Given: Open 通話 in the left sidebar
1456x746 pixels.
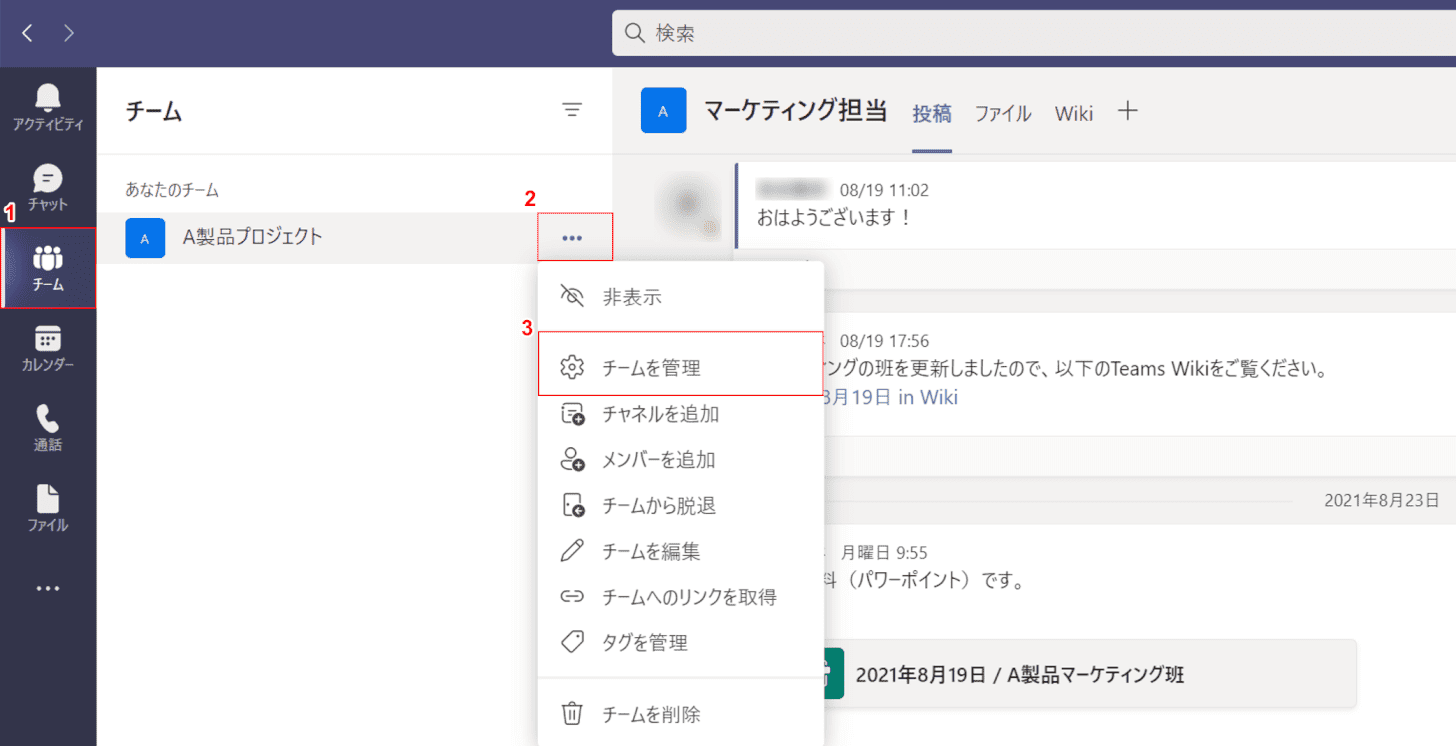Looking at the screenshot, I should pos(48,428).
